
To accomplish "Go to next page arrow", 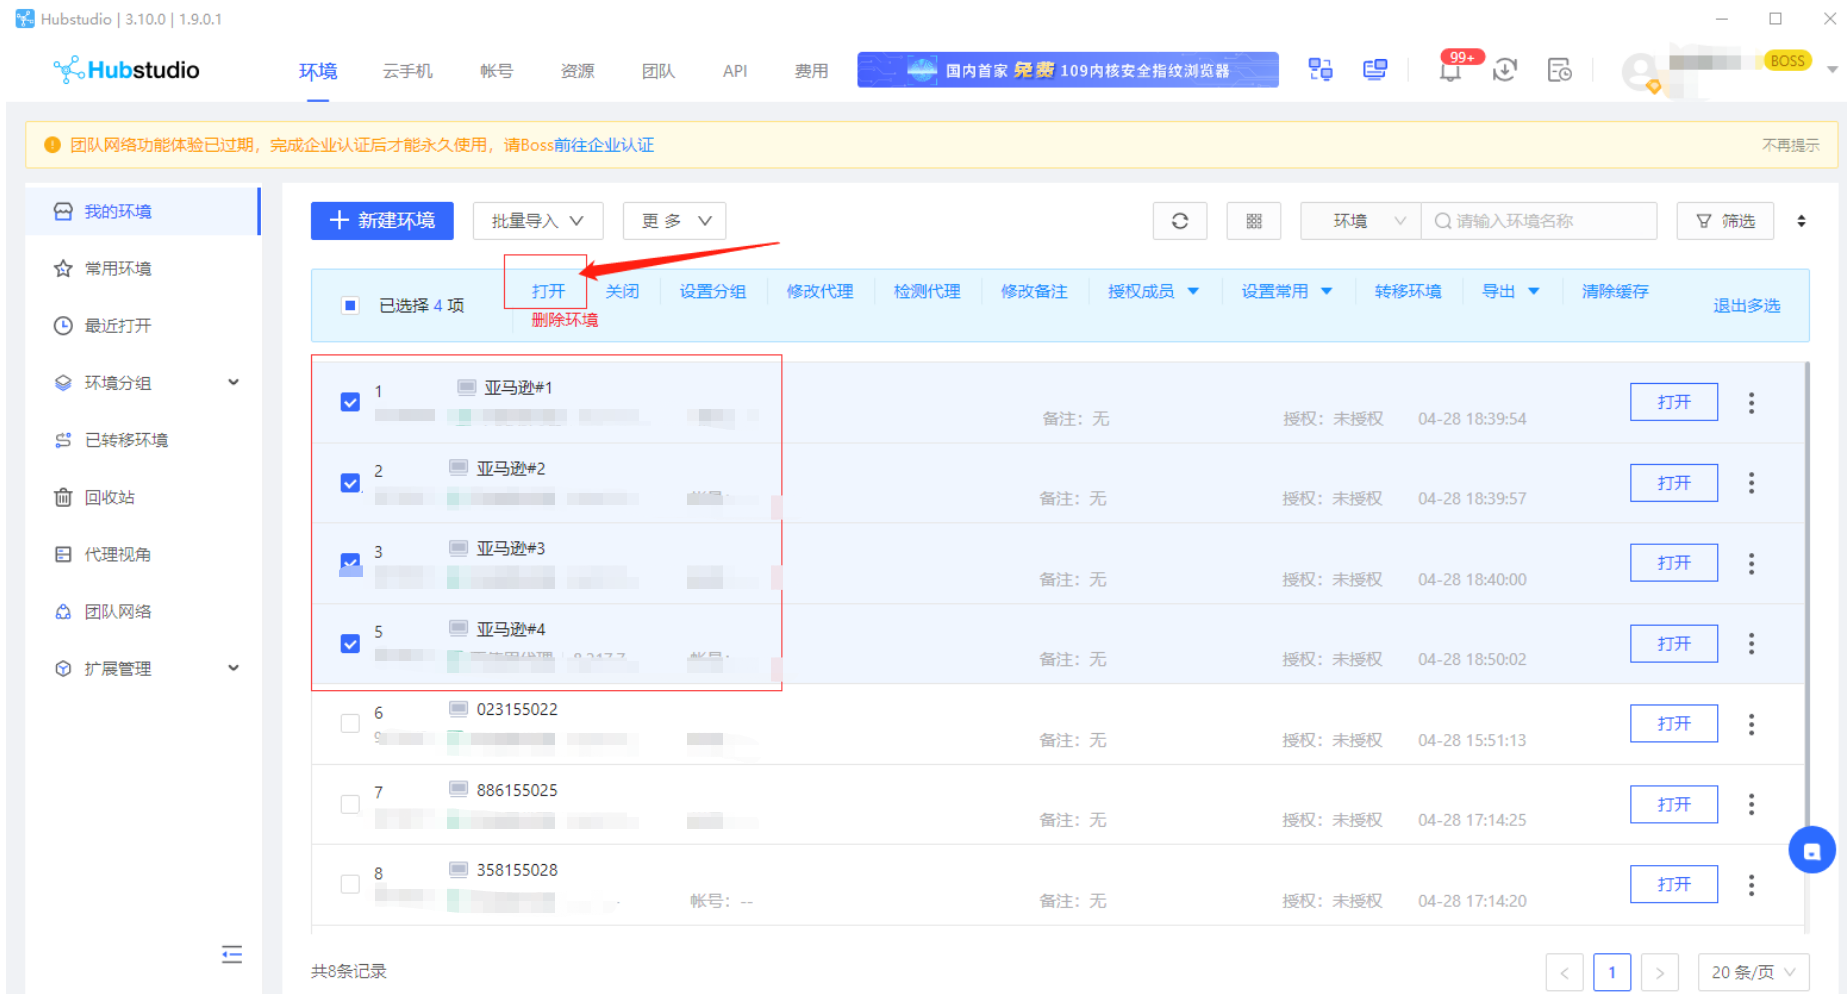I will point(1659,972).
